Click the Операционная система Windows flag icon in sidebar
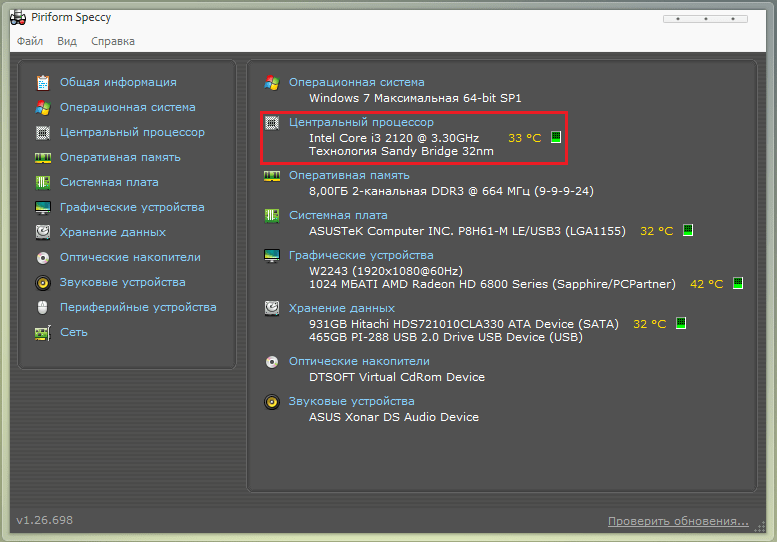This screenshot has height=542, width=777. coord(43,108)
